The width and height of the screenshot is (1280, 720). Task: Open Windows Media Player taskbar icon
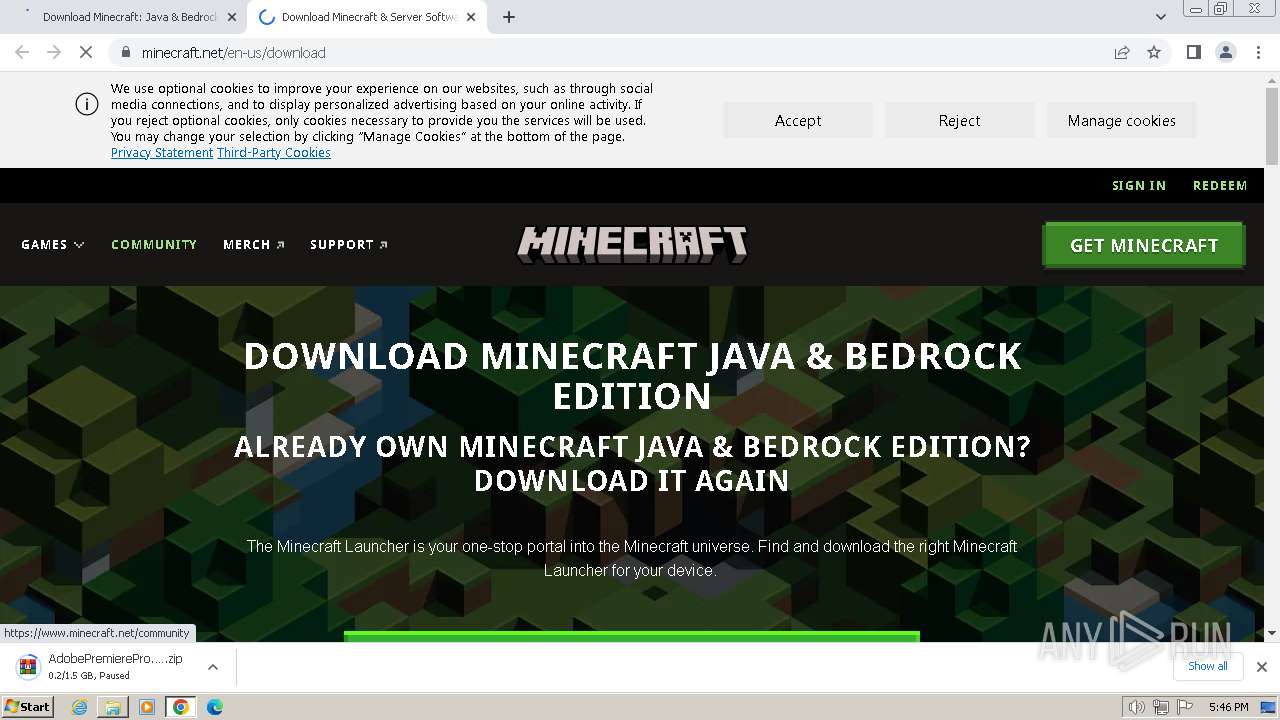[147, 707]
